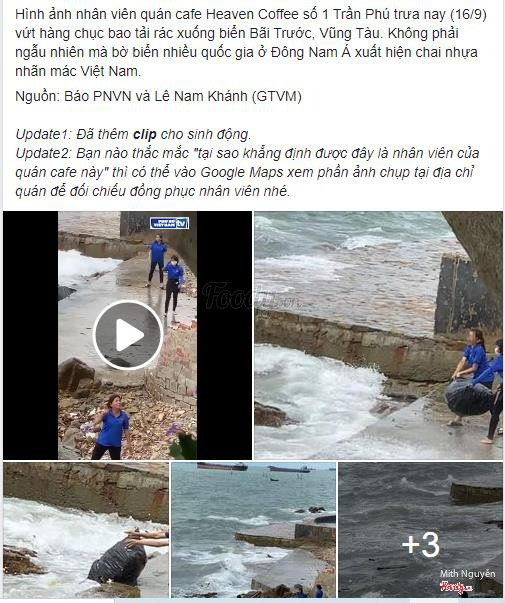Click the two blue-shirt women atop the video
The image size is (505, 603).
pyautogui.click(x=165, y=274)
